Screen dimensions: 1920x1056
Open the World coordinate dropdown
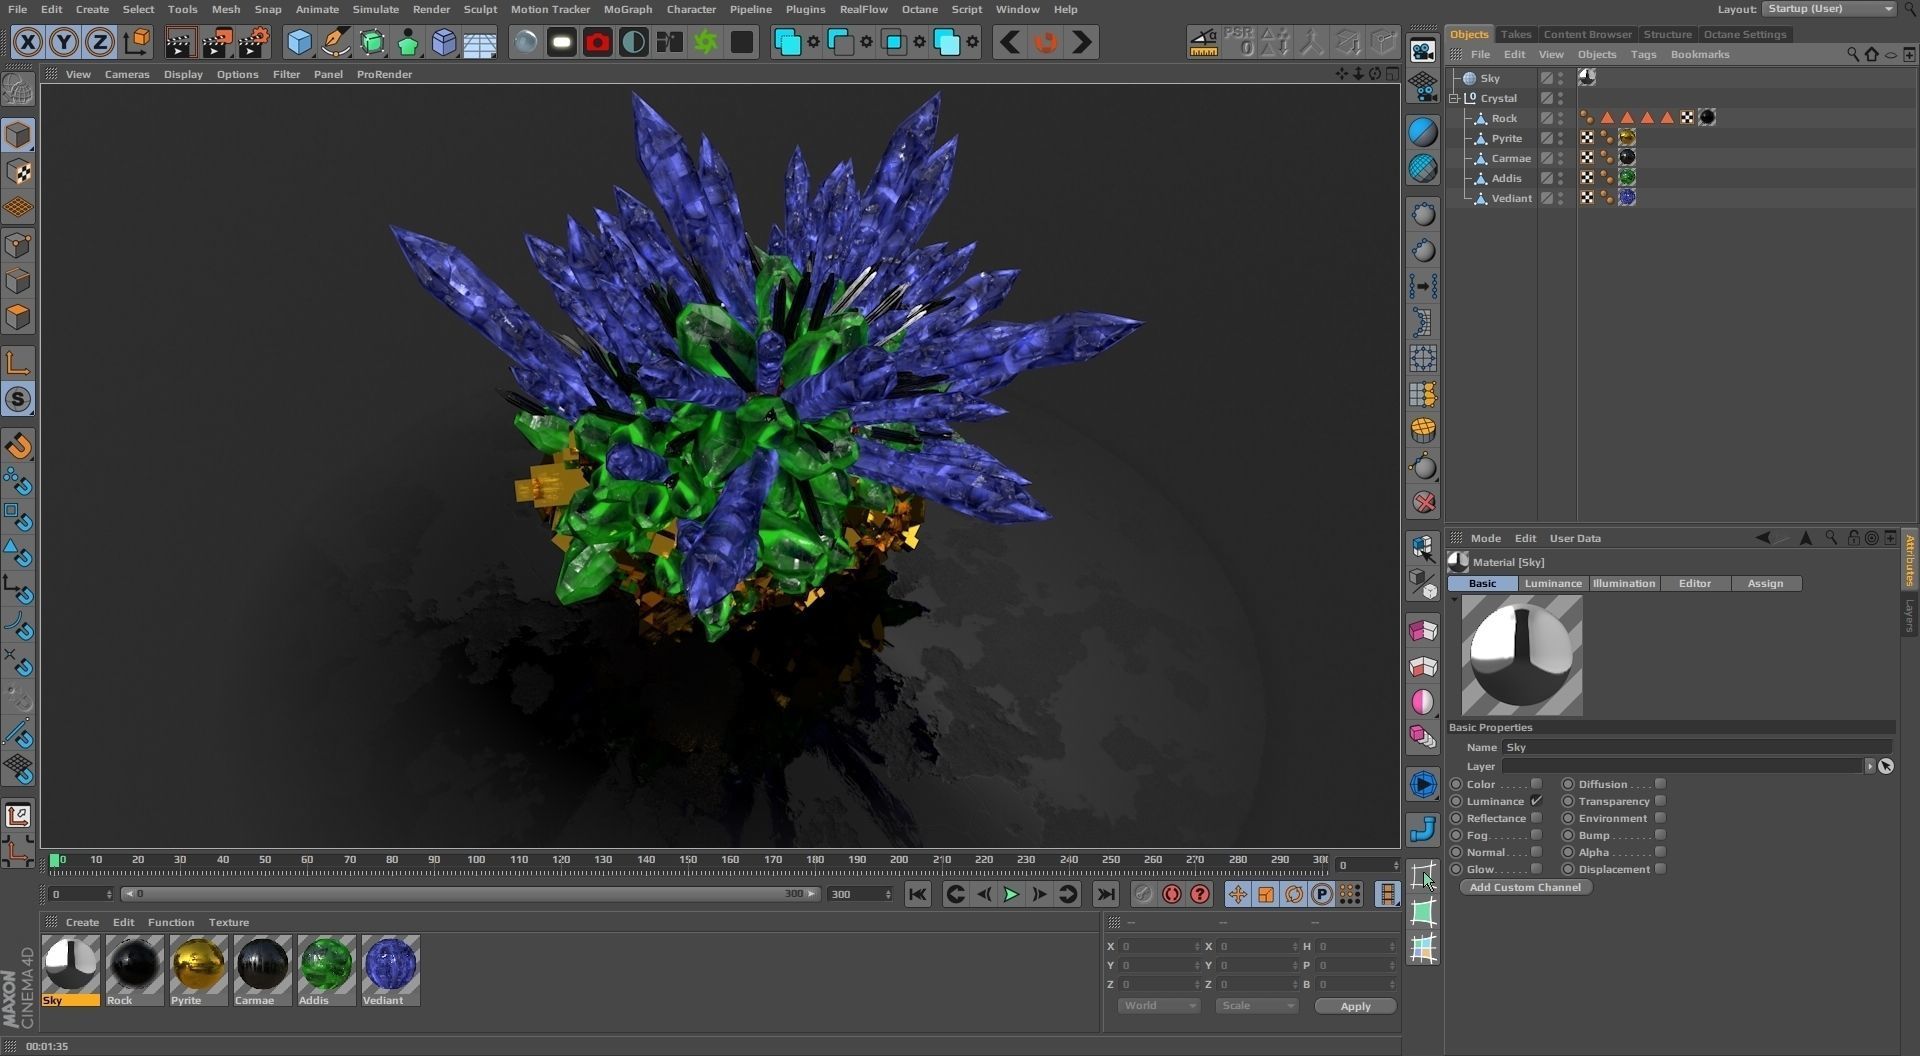click(x=1159, y=1006)
